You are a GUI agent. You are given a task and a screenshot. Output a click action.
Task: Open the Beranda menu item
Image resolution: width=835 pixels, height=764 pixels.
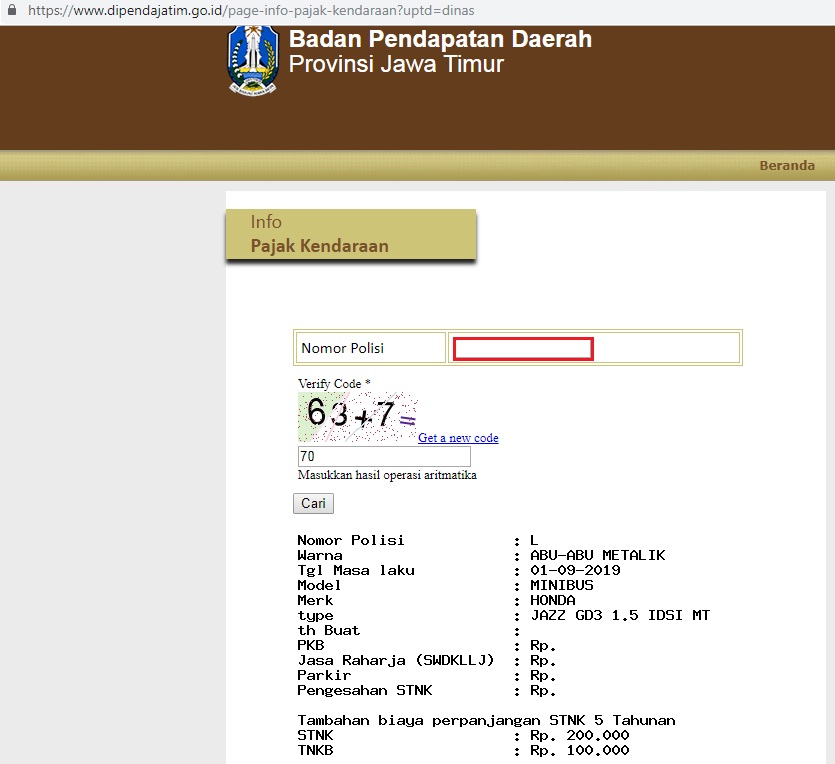pyautogui.click(x=787, y=166)
